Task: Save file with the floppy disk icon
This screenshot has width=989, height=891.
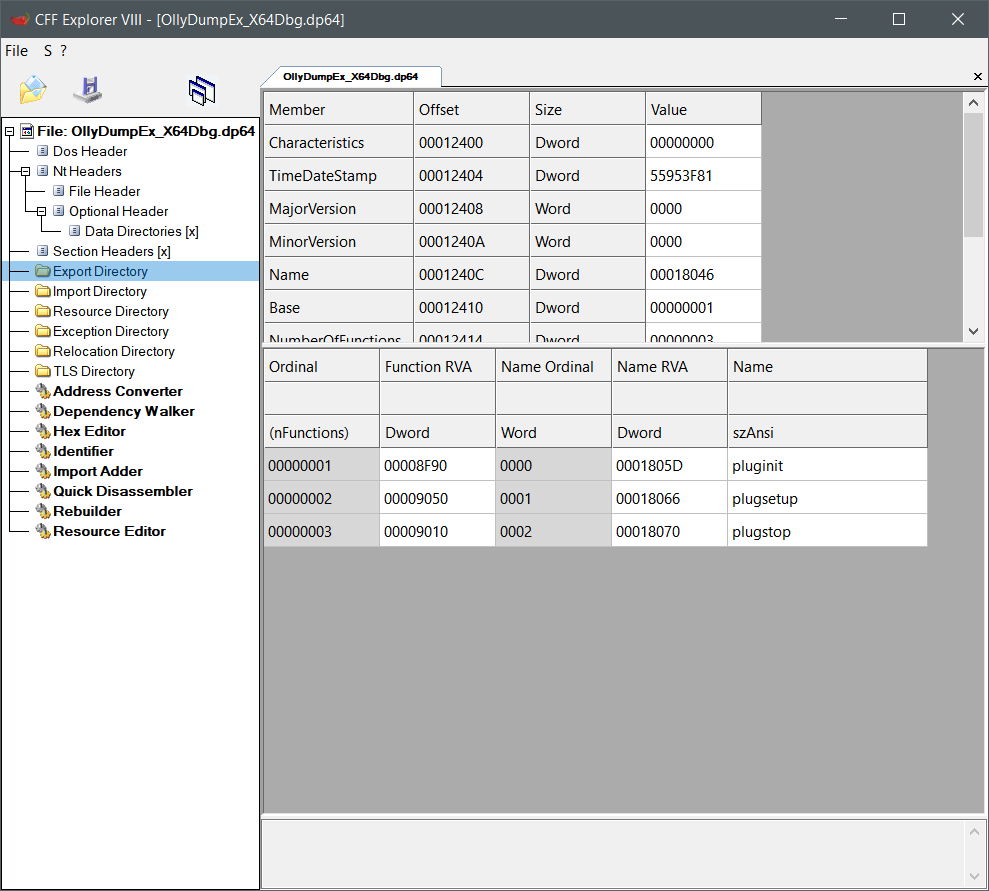Action: coord(88,90)
